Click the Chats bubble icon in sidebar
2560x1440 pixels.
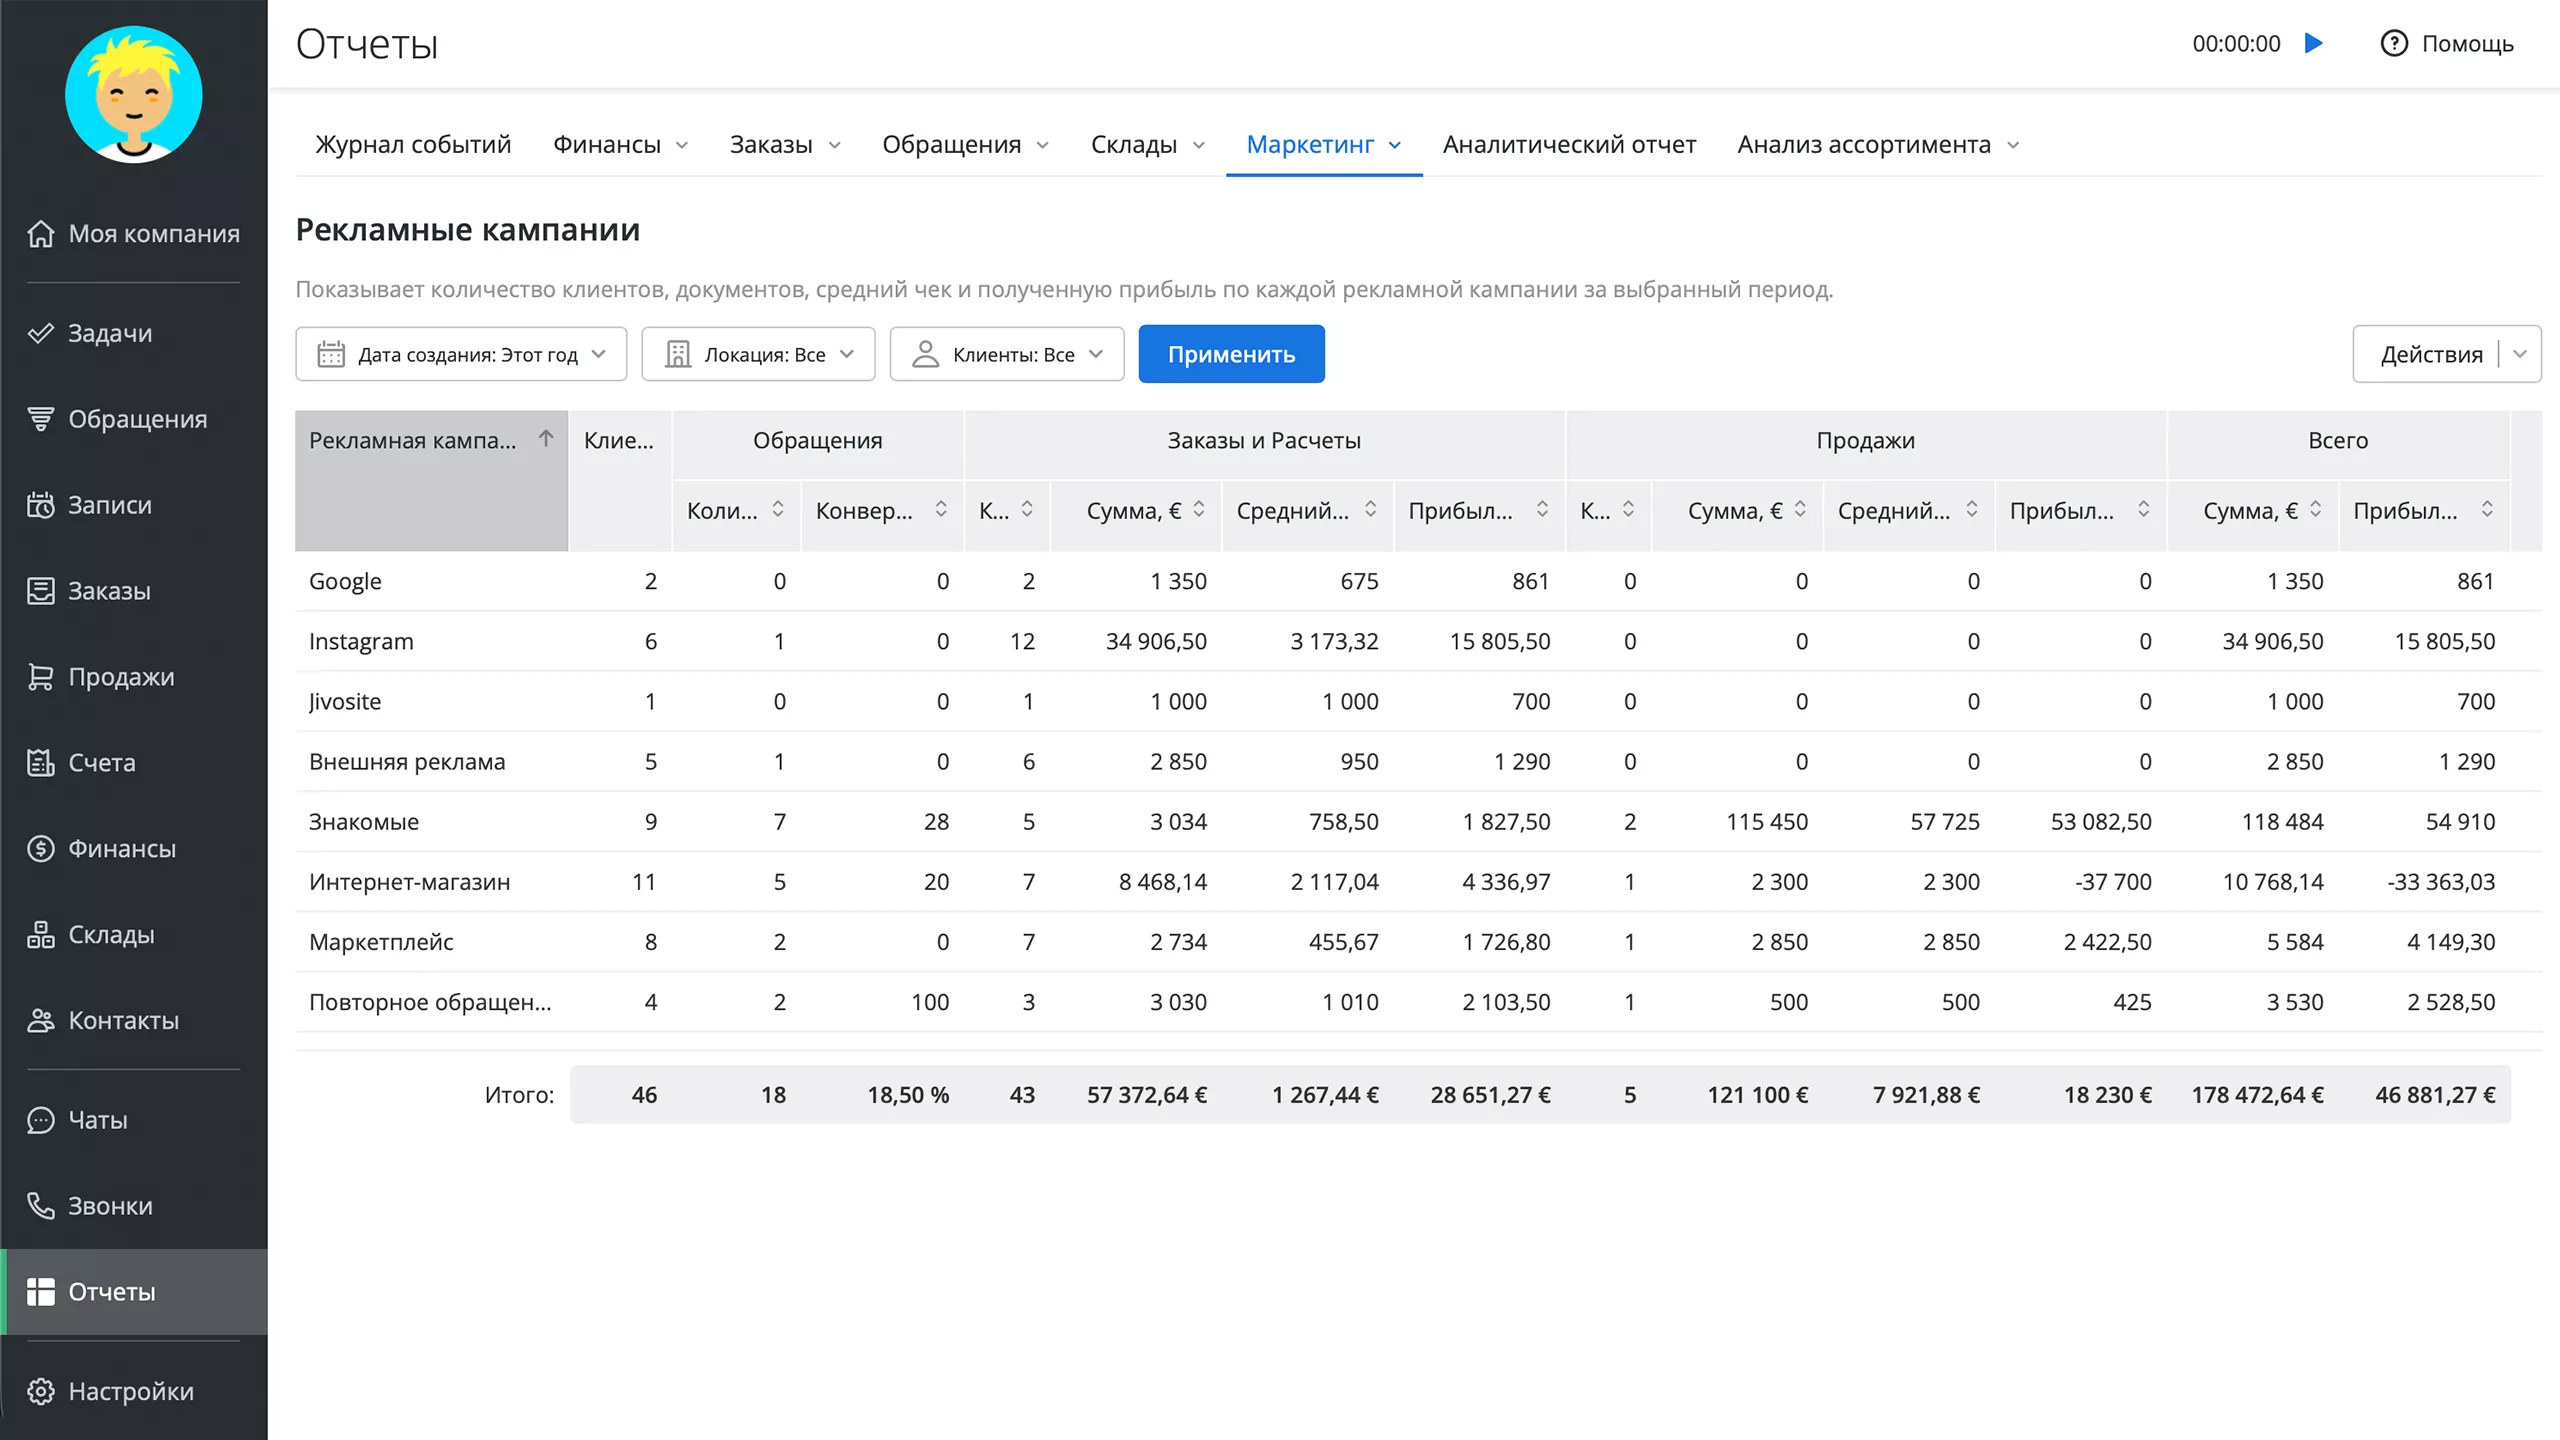coord(40,1120)
